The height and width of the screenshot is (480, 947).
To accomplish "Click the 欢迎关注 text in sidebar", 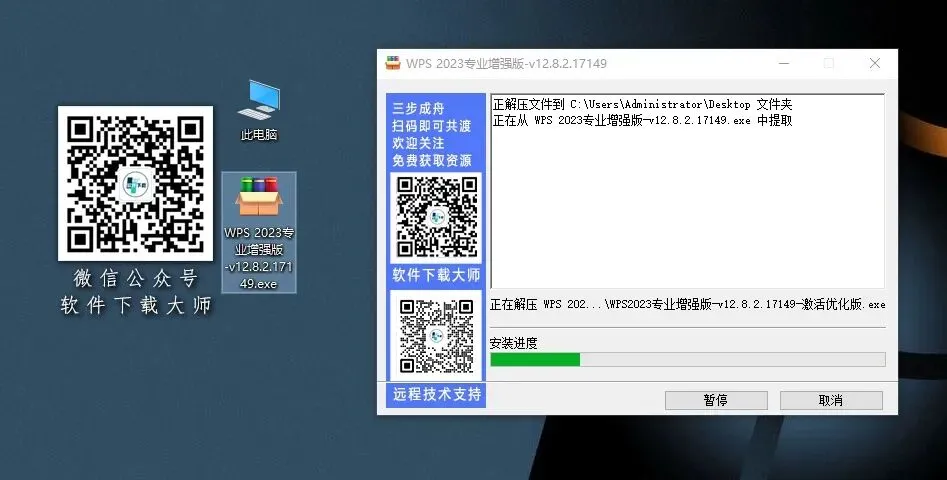I will (x=419, y=143).
